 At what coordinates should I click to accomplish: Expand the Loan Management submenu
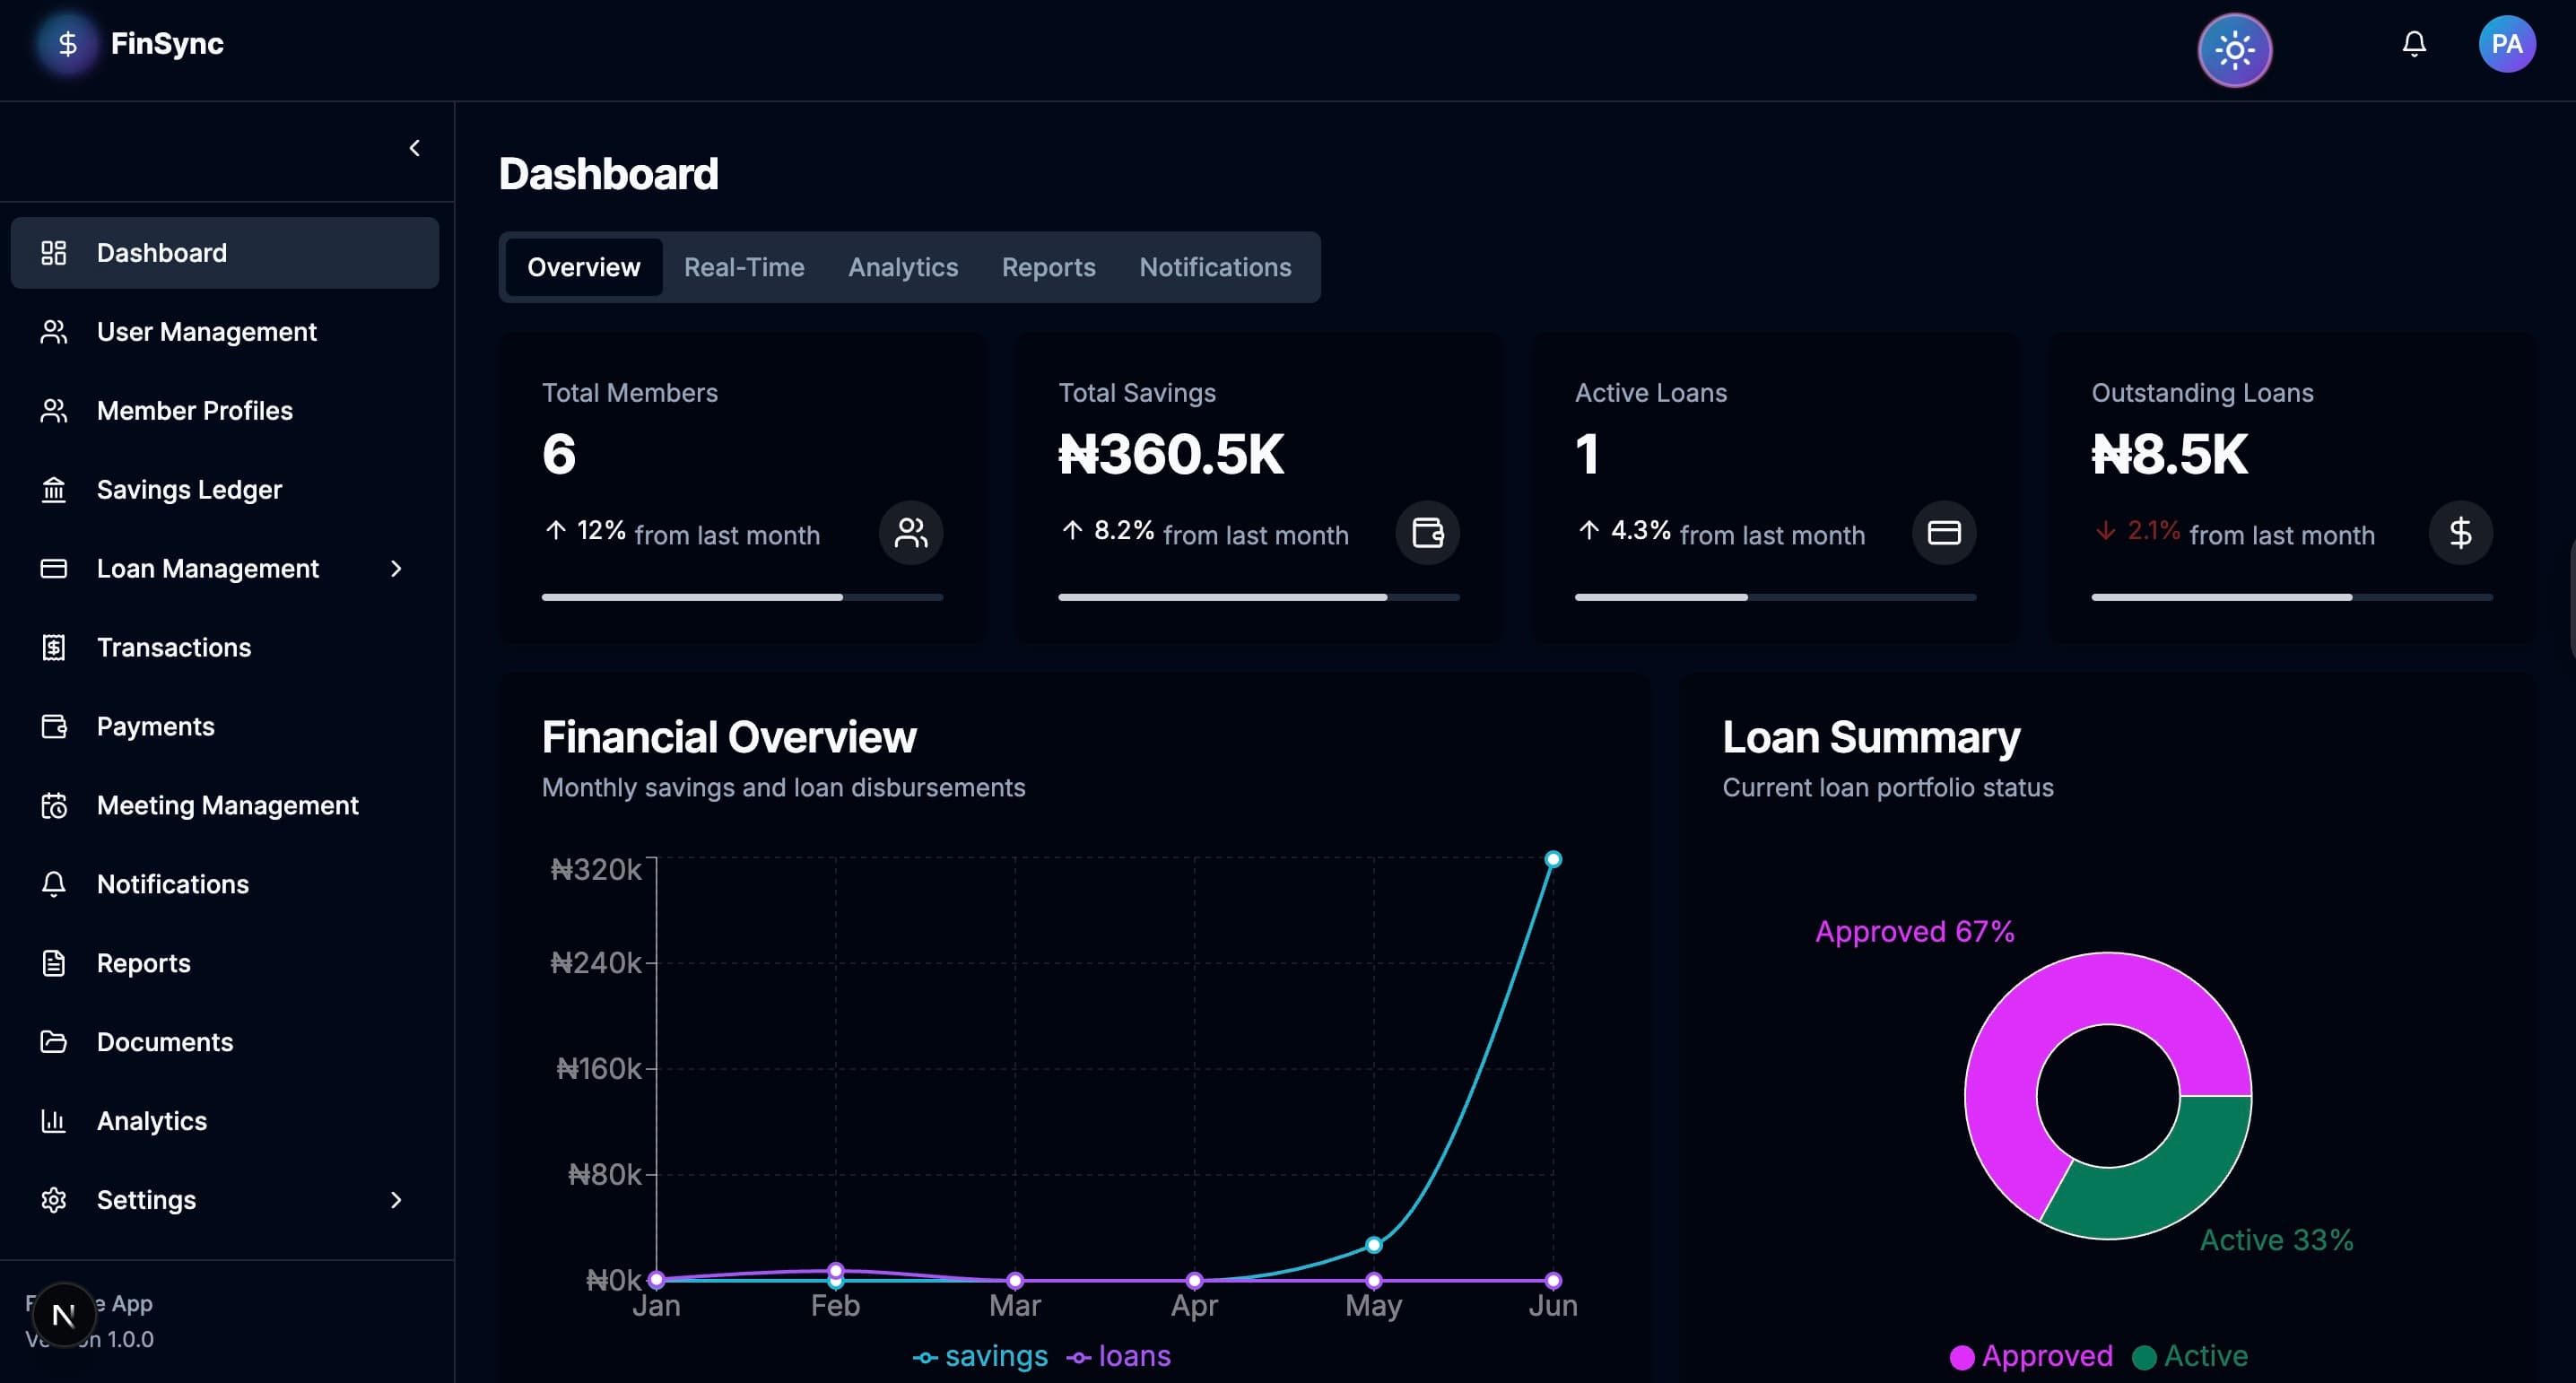[397, 568]
